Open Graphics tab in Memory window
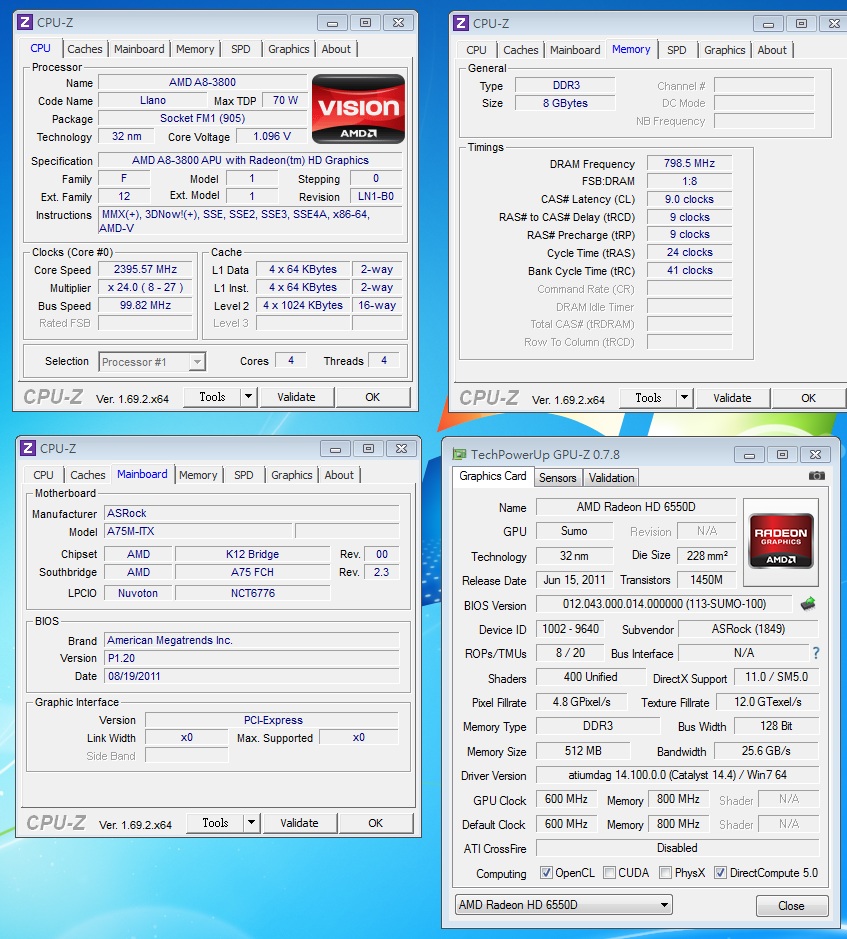Viewport: 847px width, 939px height. [724, 50]
